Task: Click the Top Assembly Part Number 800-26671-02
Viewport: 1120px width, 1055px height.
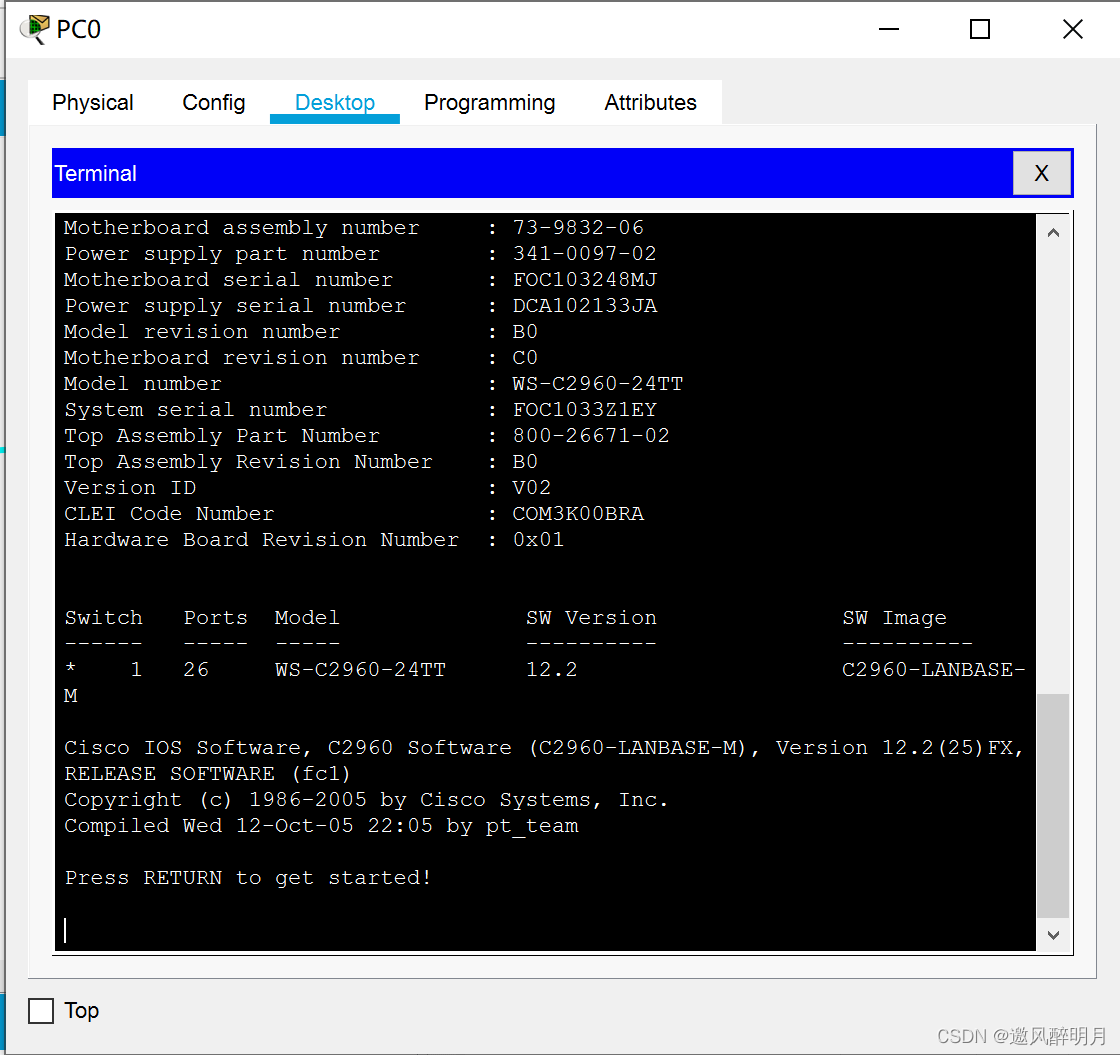Action: tap(591, 436)
